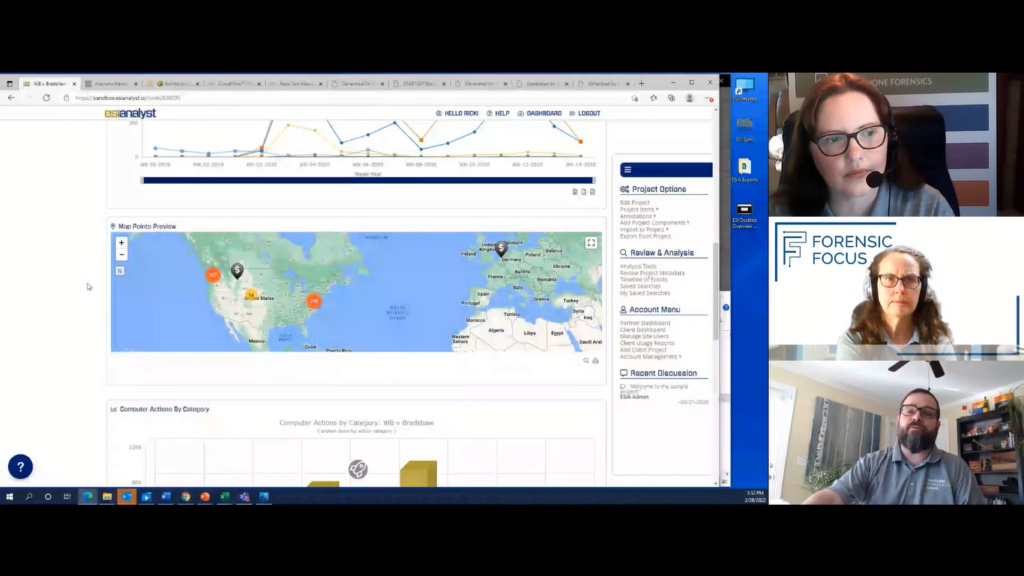The image size is (1024, 576).
Task: Click the browser favorites star icon
Action: point(654,98)
